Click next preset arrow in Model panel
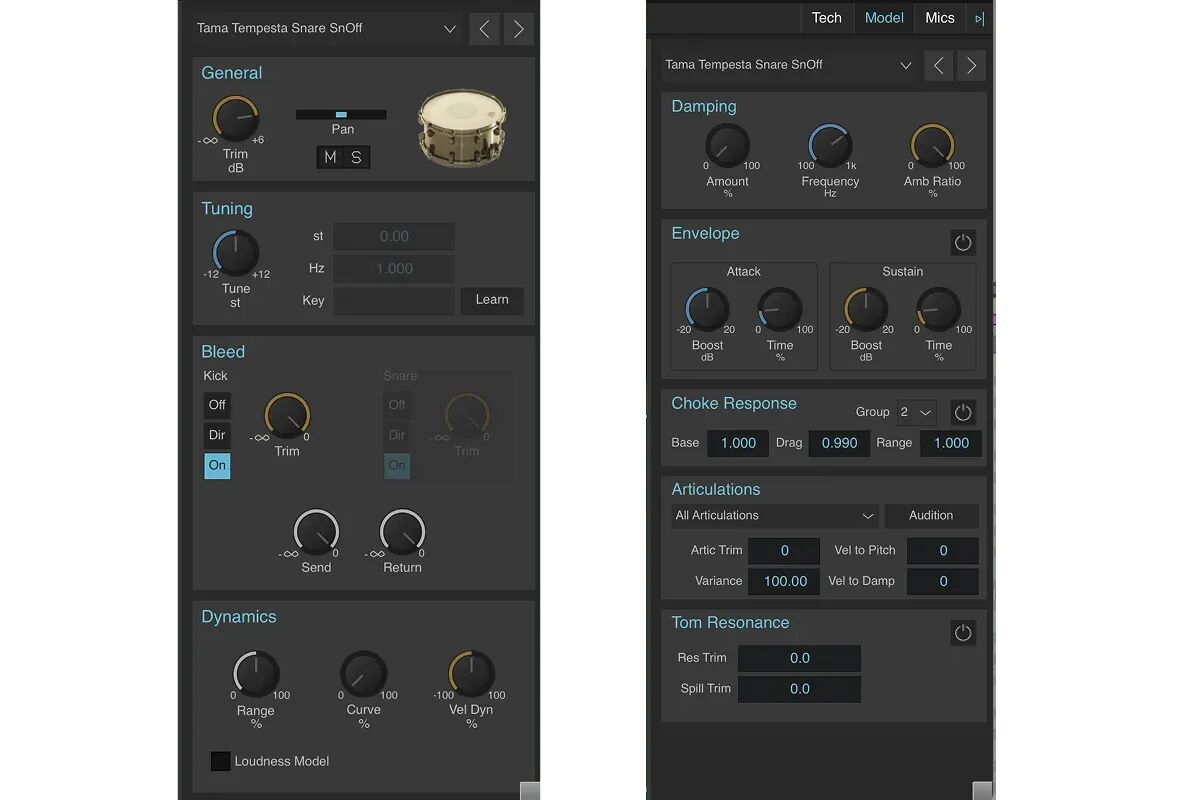 click(x=970, y=66)
